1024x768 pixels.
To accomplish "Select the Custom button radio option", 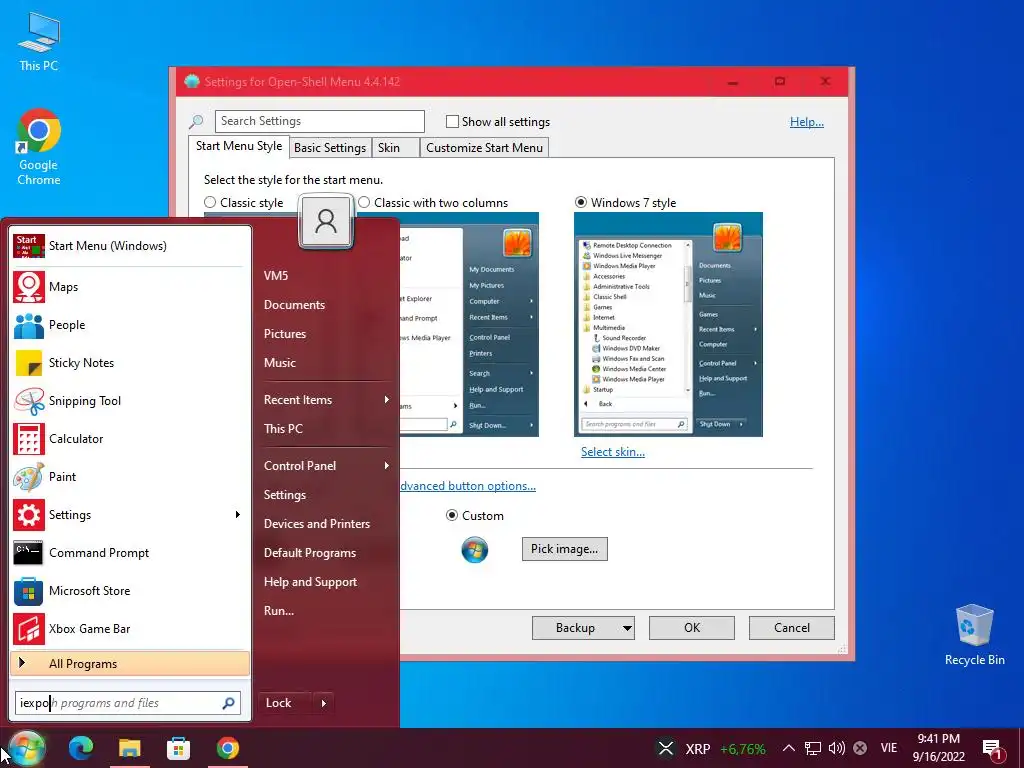I will point(451,515).
